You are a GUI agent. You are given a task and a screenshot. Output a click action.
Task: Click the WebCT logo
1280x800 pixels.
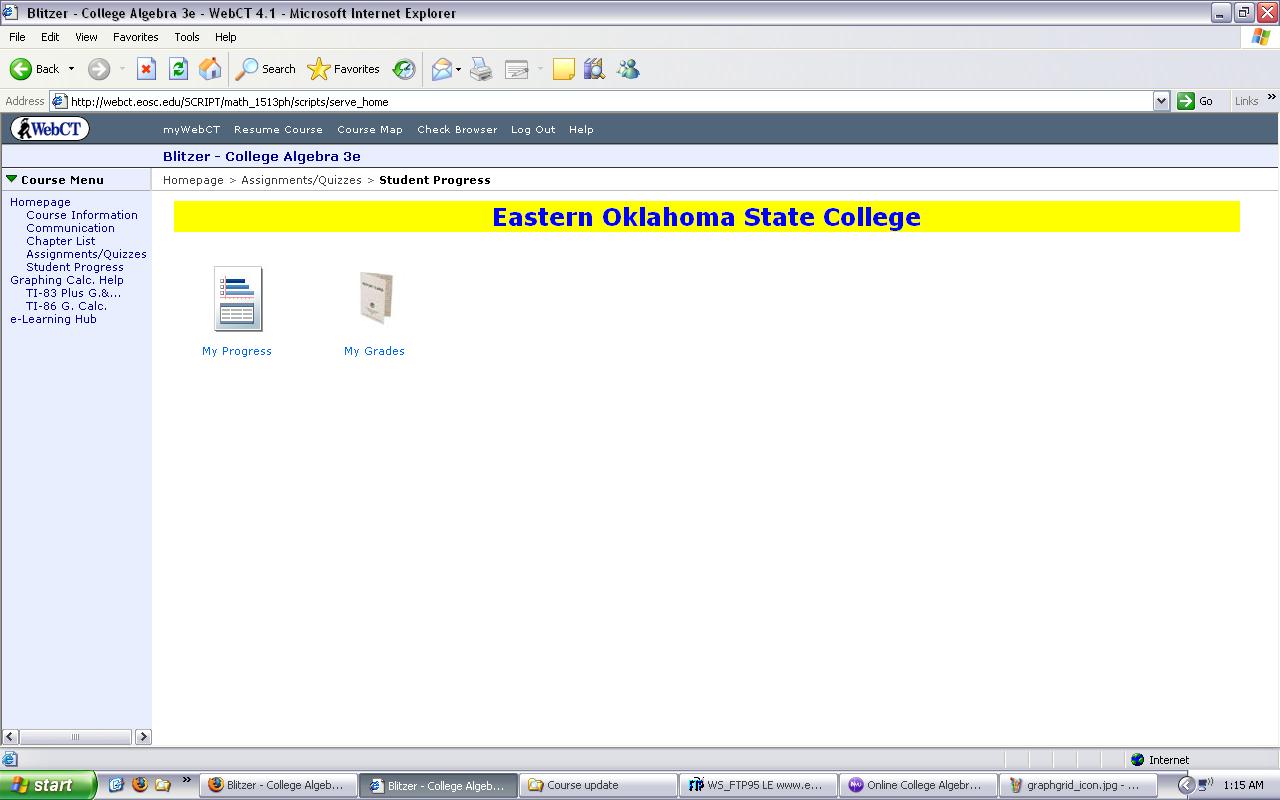[x=50, y=129]
